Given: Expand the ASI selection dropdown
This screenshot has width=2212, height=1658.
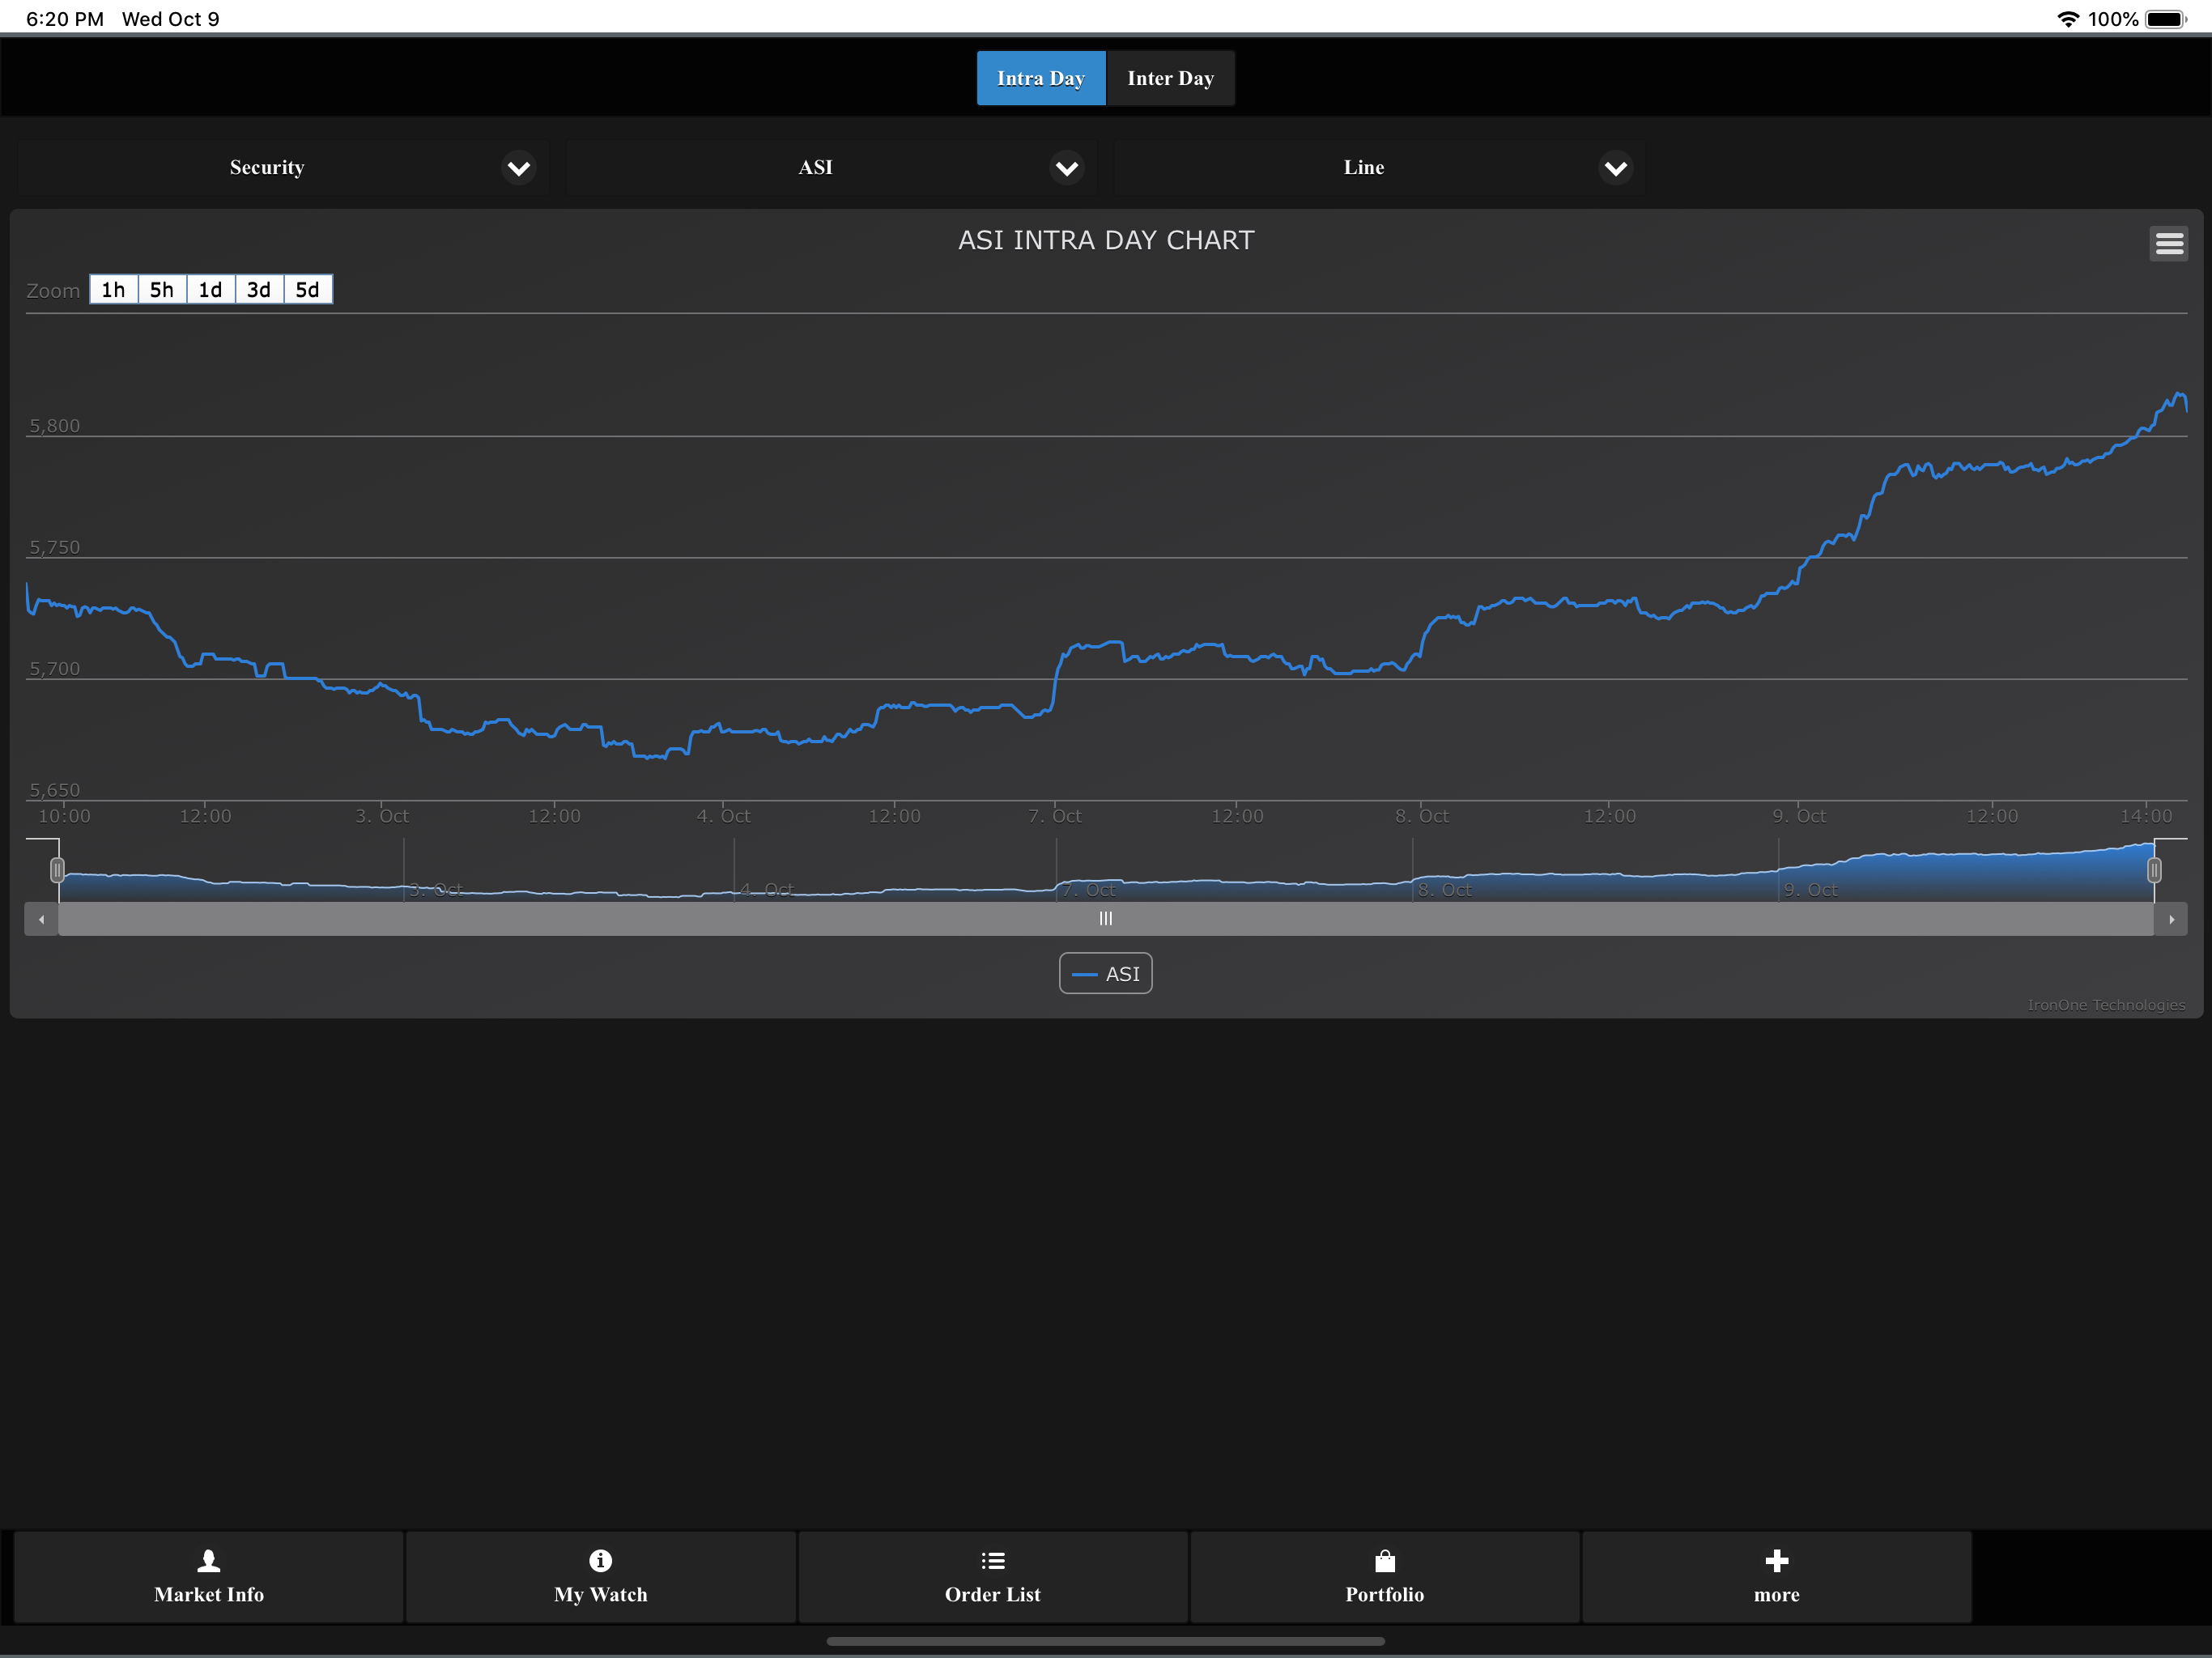Looking at the screenshot, I should [1067, 168].
